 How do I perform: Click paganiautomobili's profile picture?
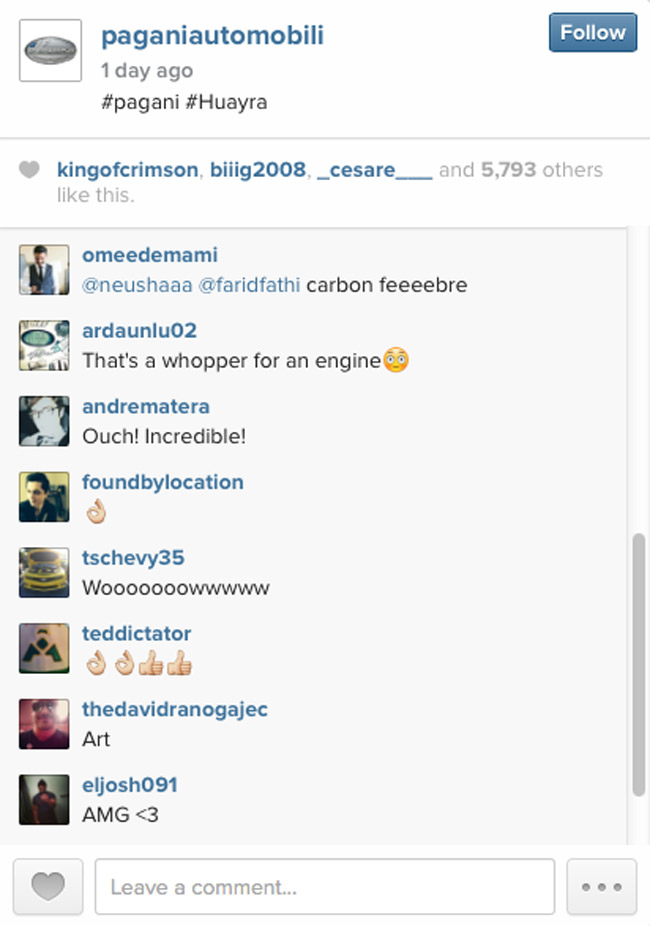click(49, 50)
